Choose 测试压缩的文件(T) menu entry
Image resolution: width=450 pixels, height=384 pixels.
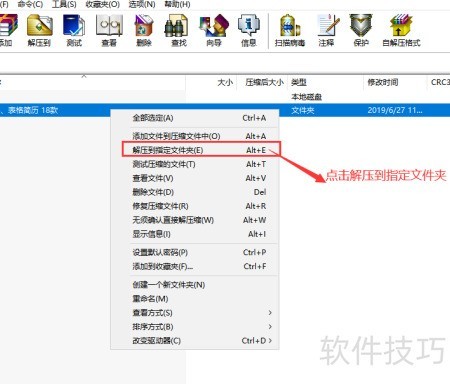pos(195,164)
